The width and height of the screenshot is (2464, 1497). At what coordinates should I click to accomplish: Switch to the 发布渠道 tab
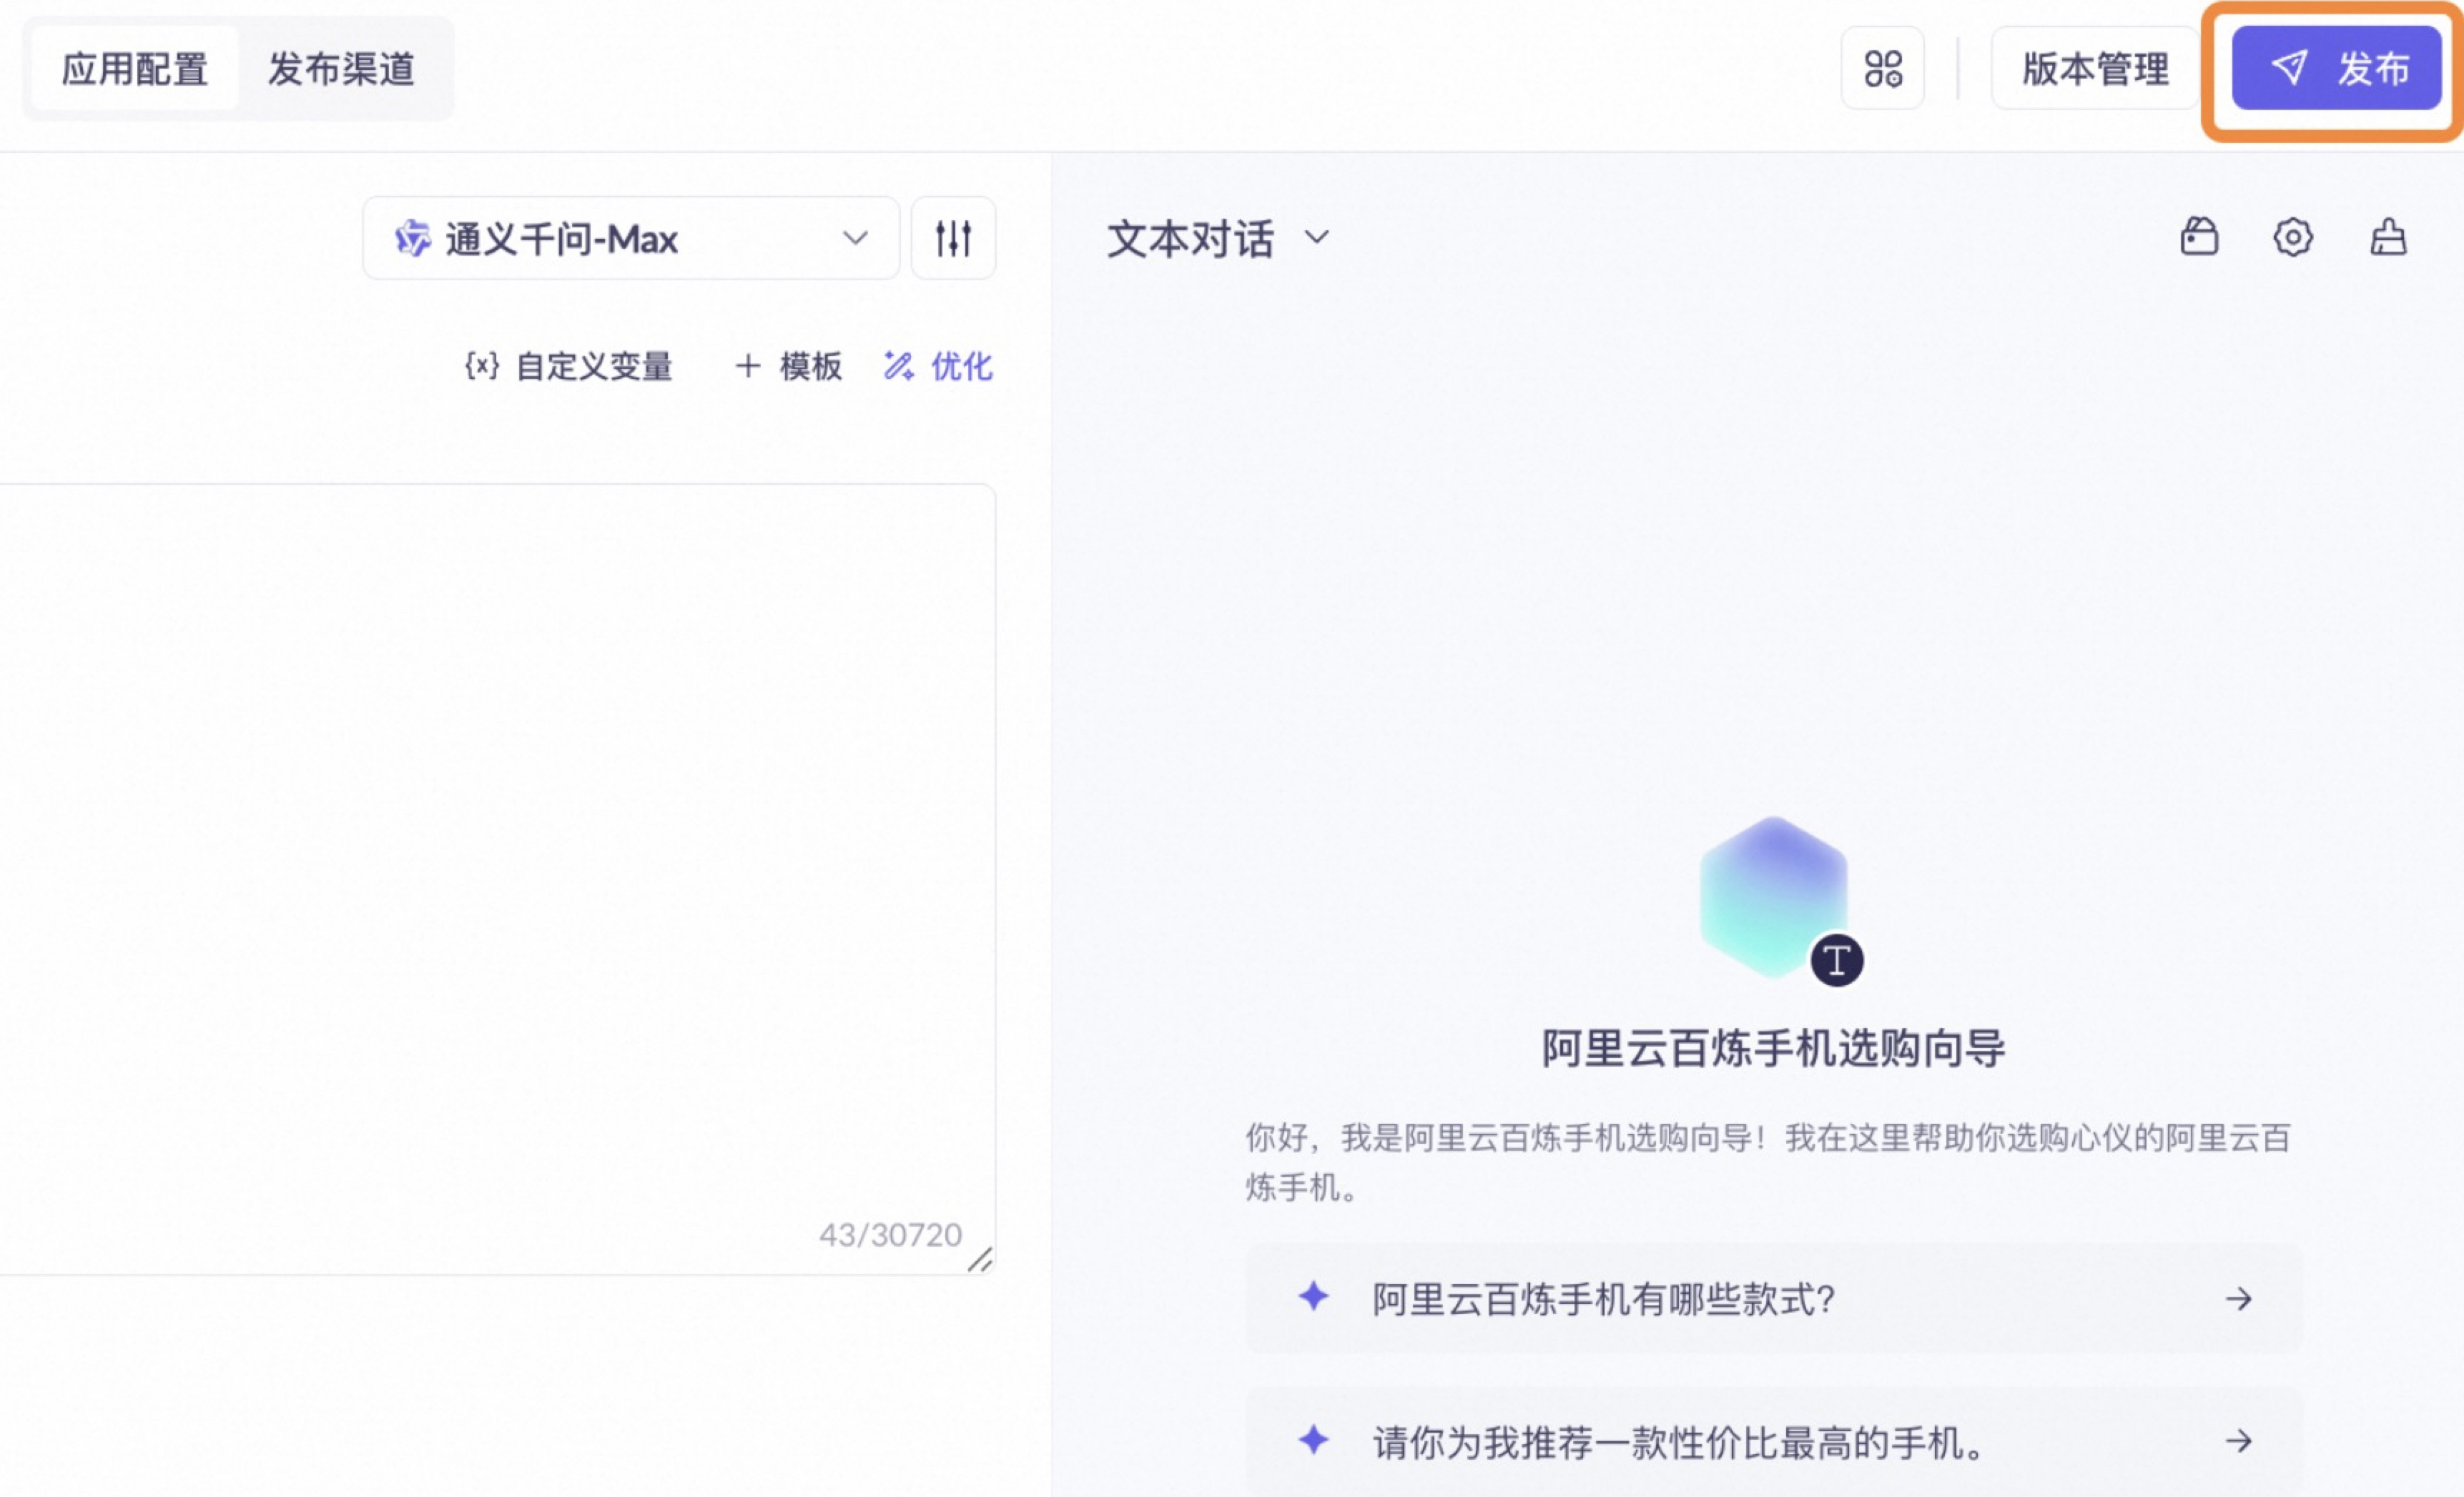[x=341, y=69]
